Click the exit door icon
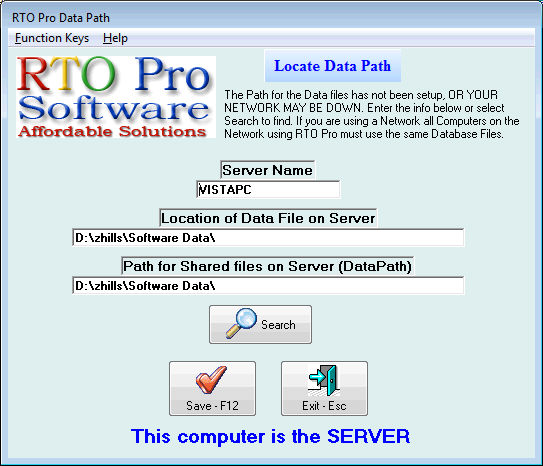Image resolution: width=543 pixels, height=466 pixels. tap(323, 380)
